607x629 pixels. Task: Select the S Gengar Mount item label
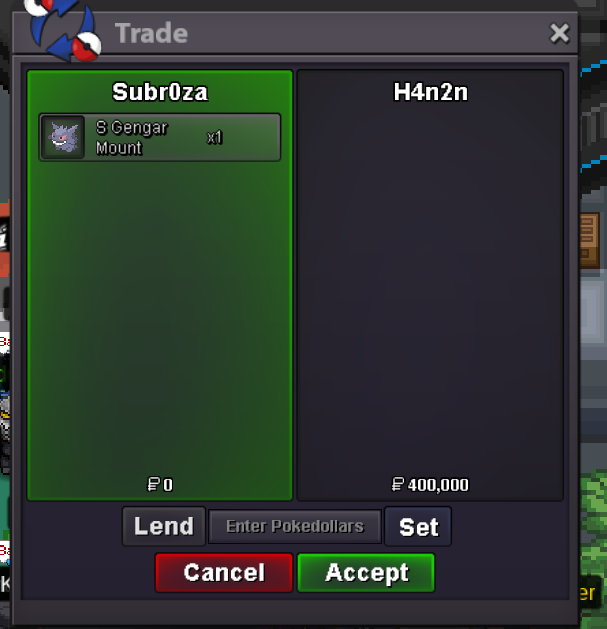(131, 138)
